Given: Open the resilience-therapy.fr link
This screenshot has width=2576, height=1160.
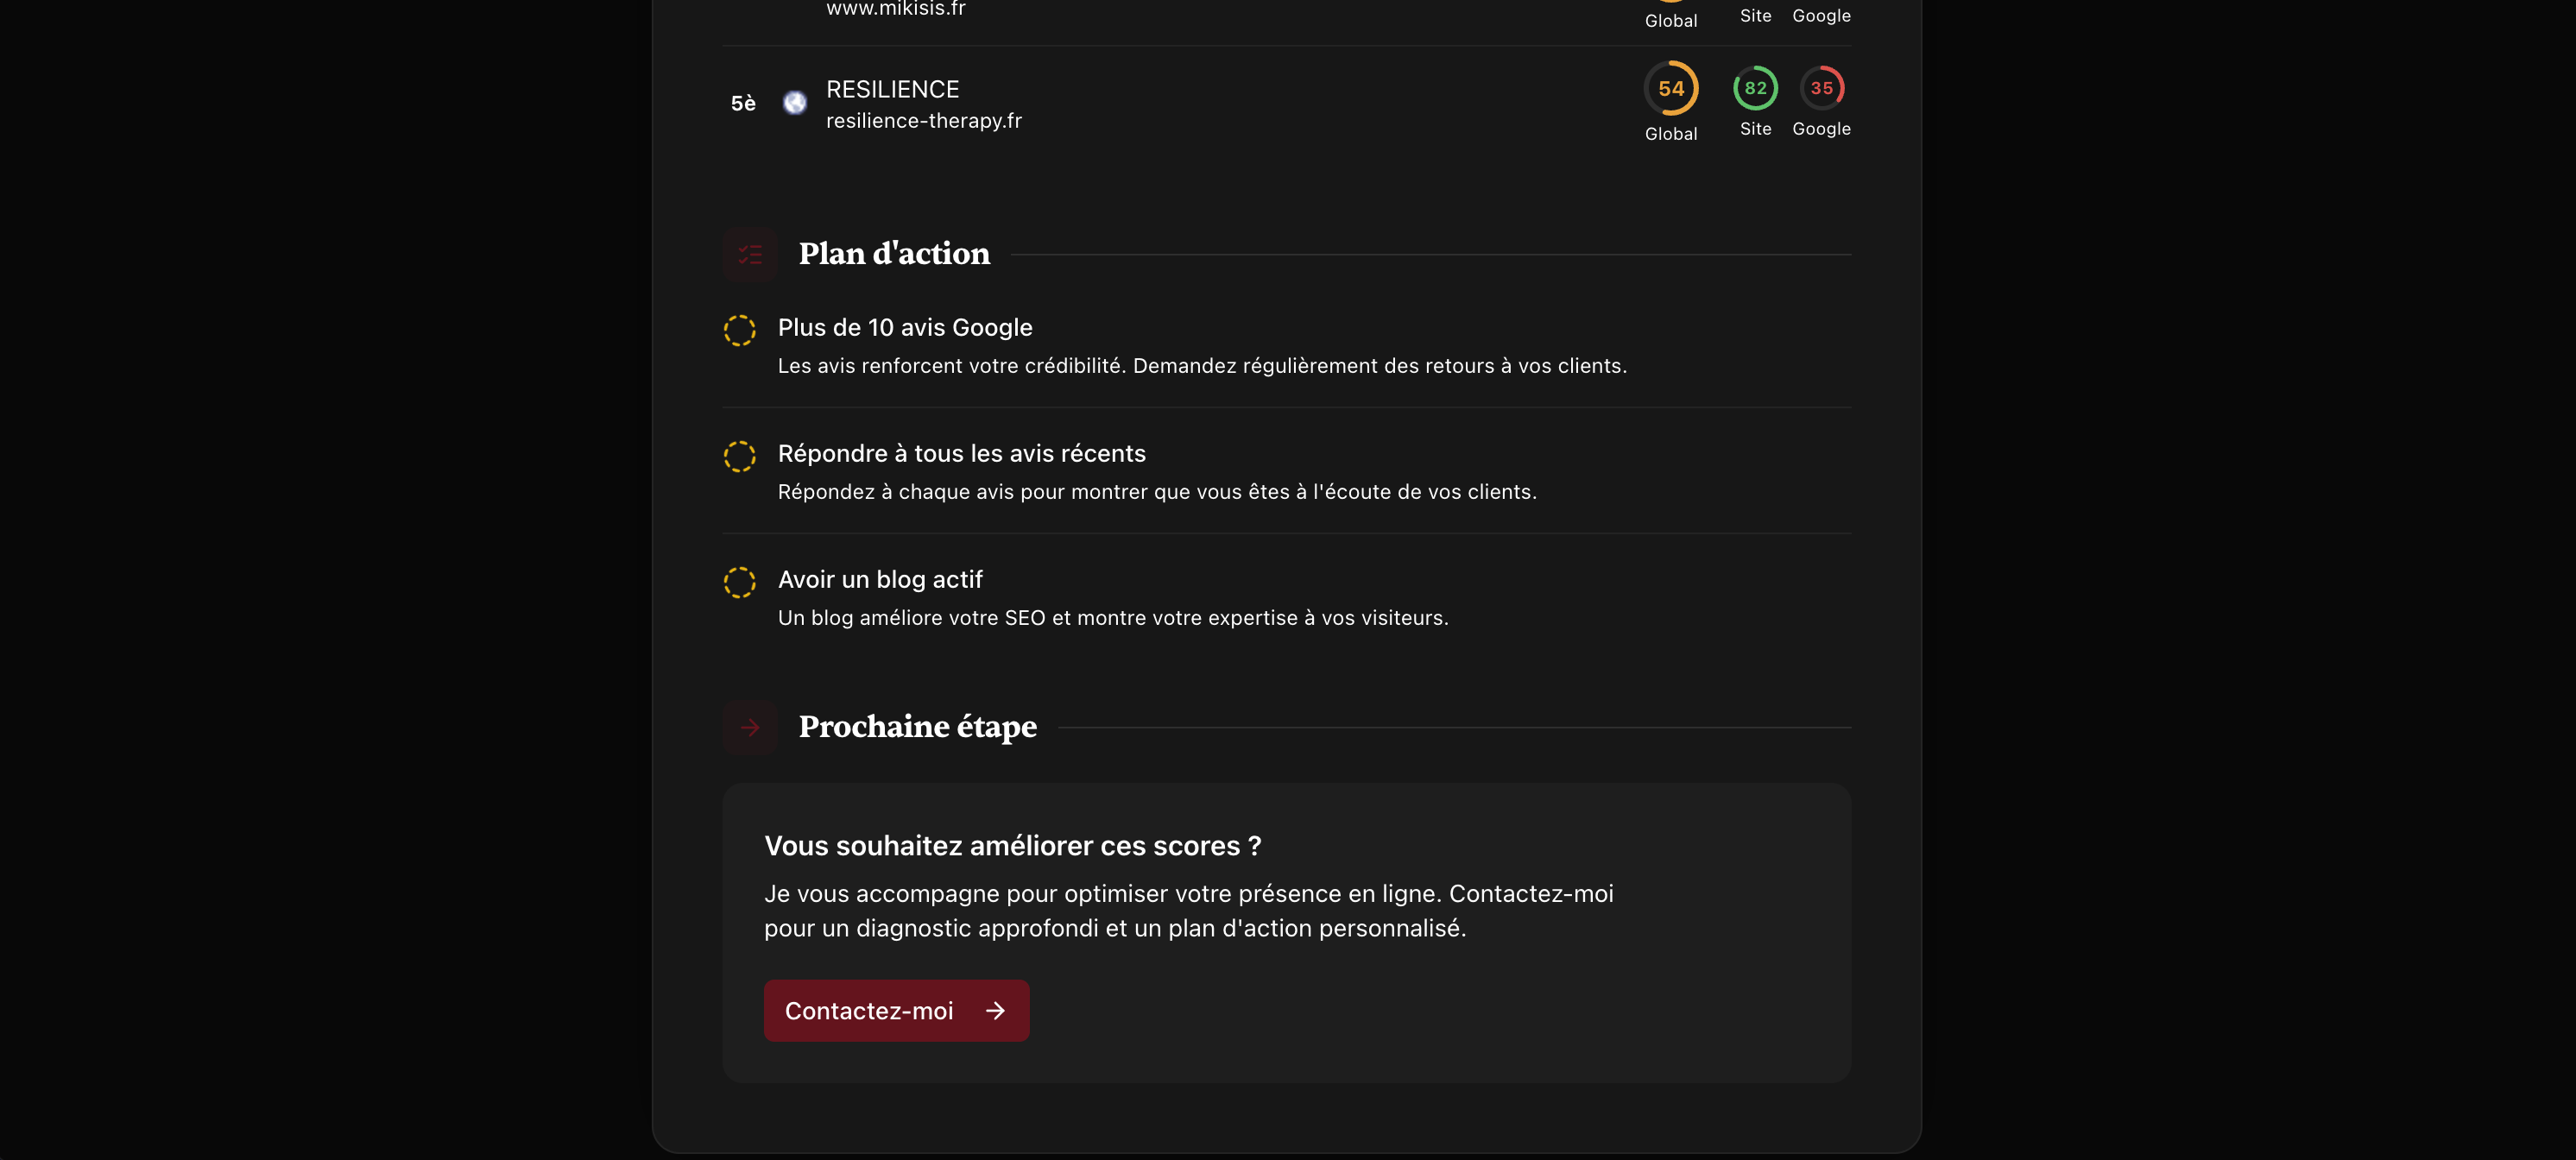Looking at the screenshot, I should (x=923, y=121).
